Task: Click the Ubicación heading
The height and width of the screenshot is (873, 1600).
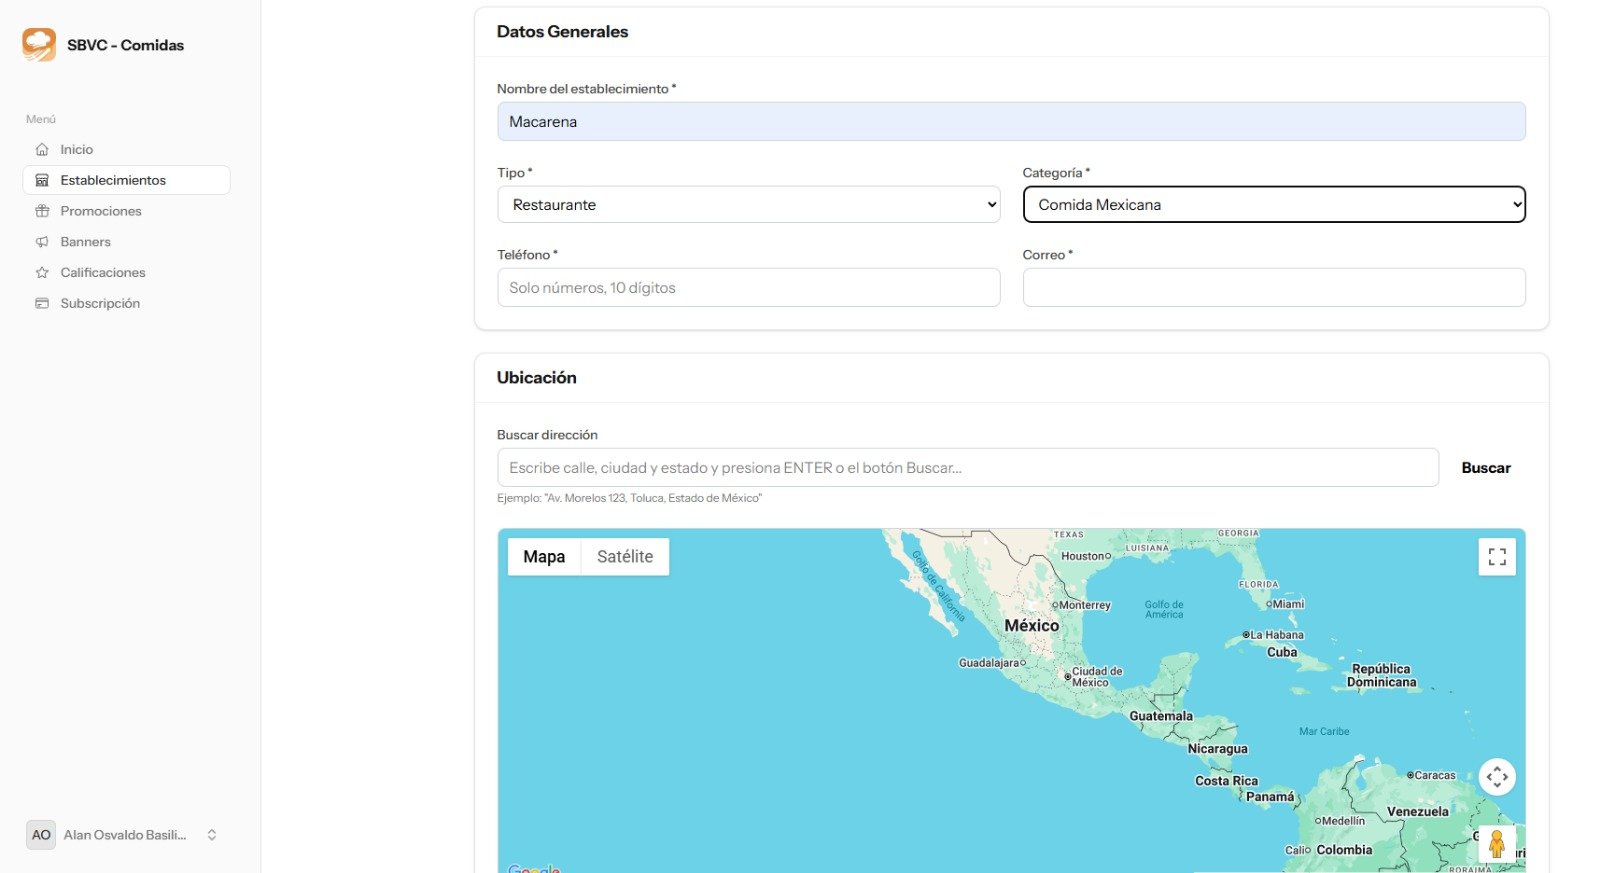Action: click(x=537, y=378)
